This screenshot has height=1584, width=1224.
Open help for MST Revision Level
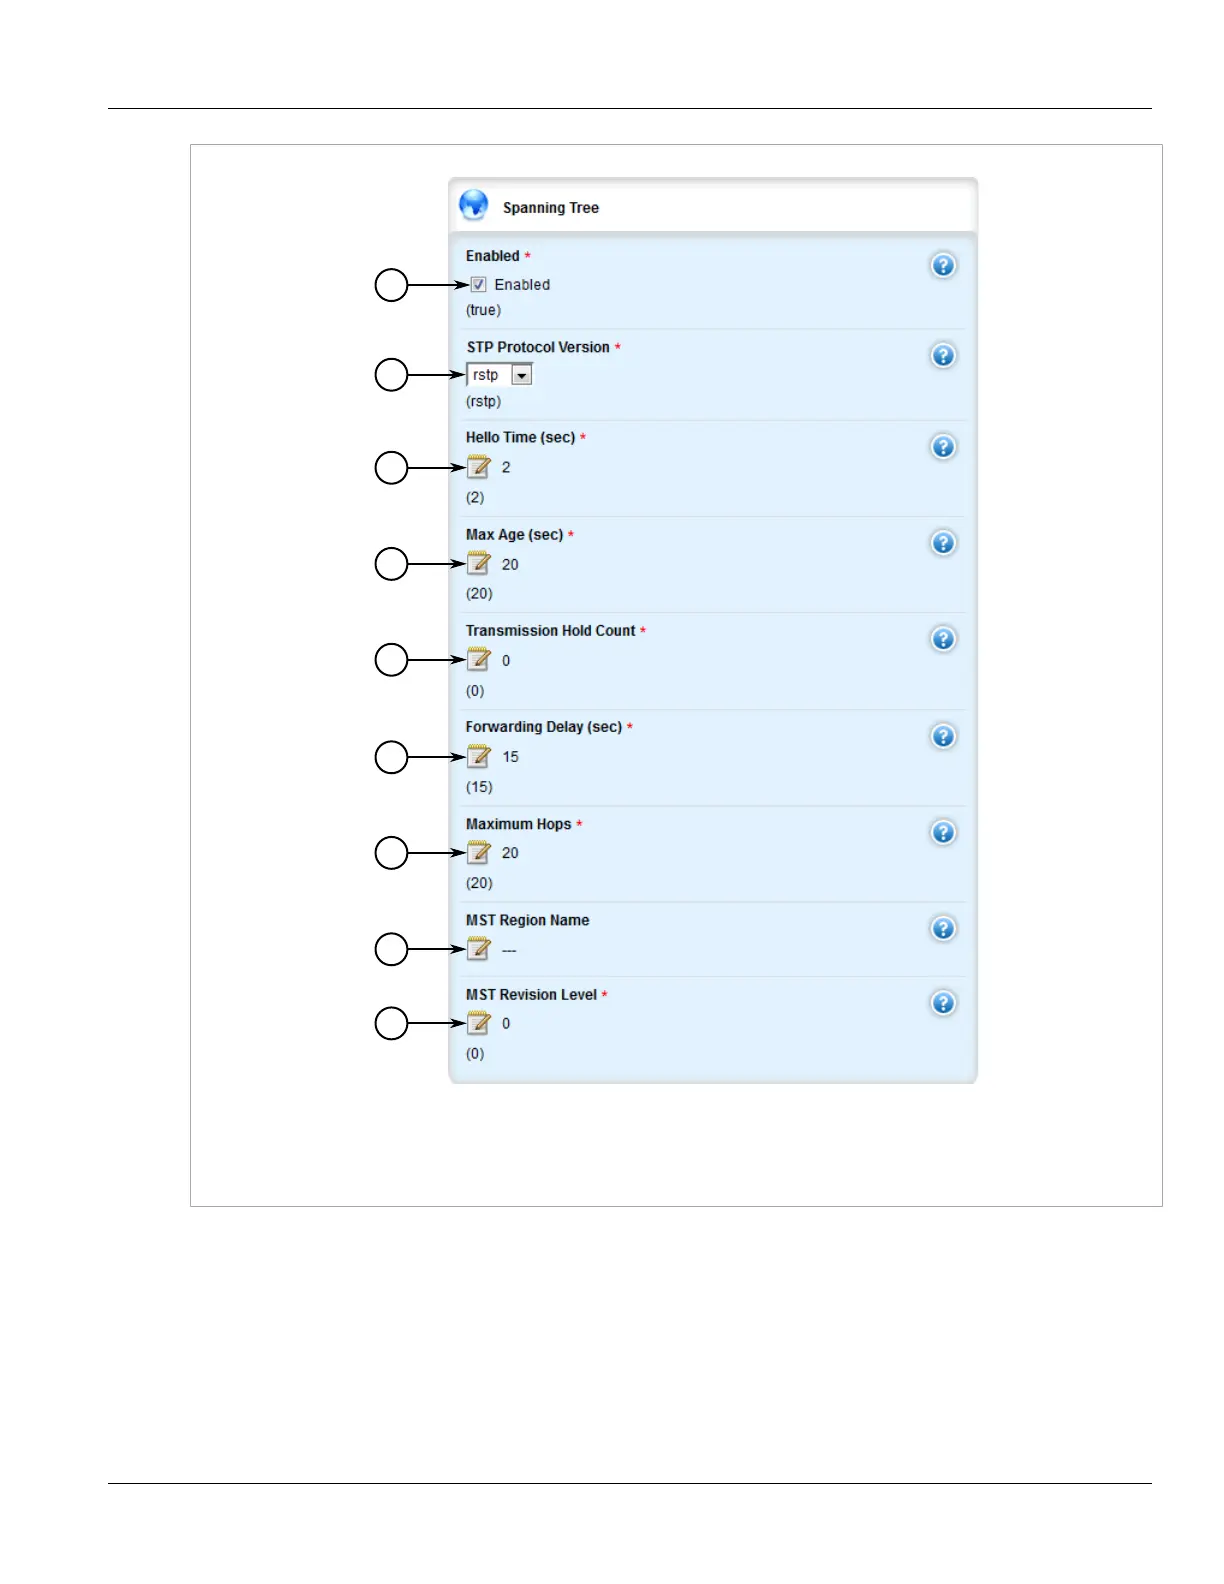pyautogui.click(x=943, y=1003)
